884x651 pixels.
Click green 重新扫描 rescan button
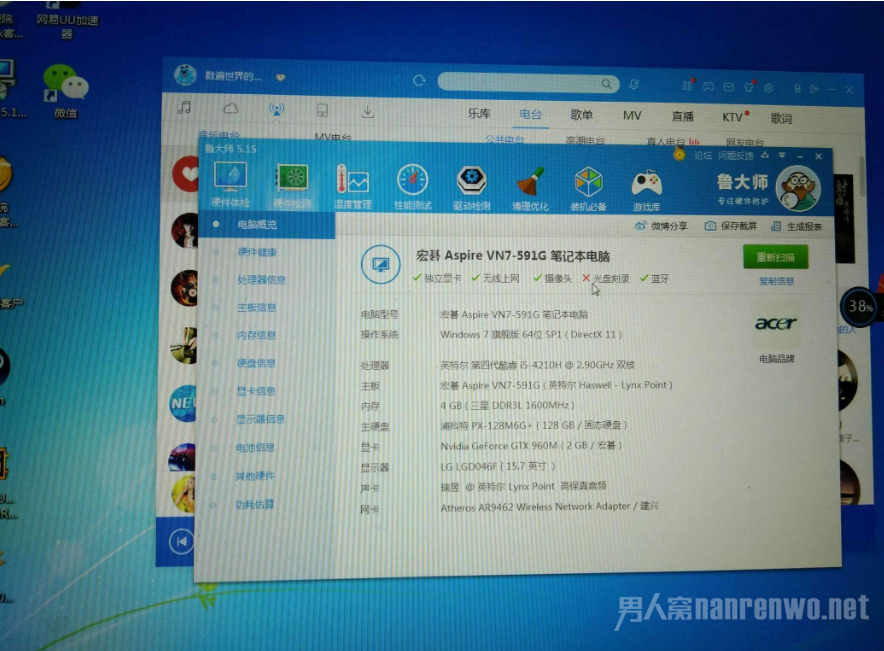pyautogui.click(x=776, y=257)
